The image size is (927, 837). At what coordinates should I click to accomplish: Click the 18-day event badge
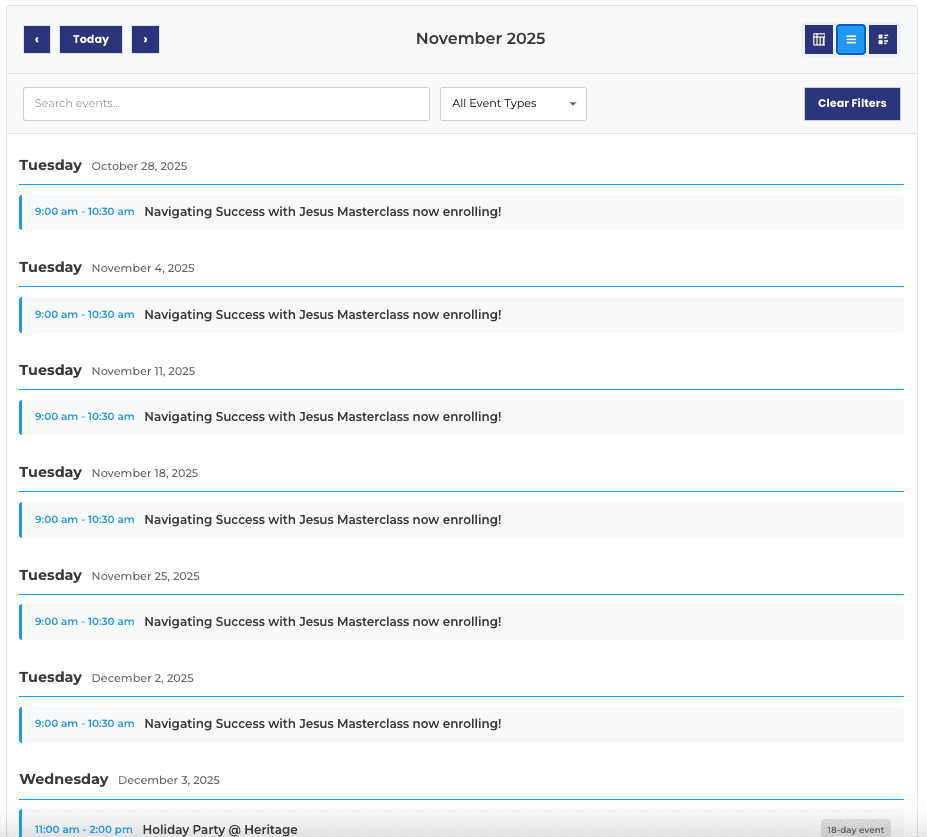click(855, 829)
